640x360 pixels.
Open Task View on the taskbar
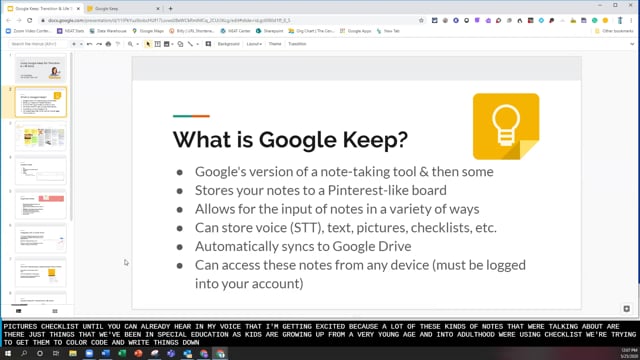pyautogui.click(x=56, y=353)
